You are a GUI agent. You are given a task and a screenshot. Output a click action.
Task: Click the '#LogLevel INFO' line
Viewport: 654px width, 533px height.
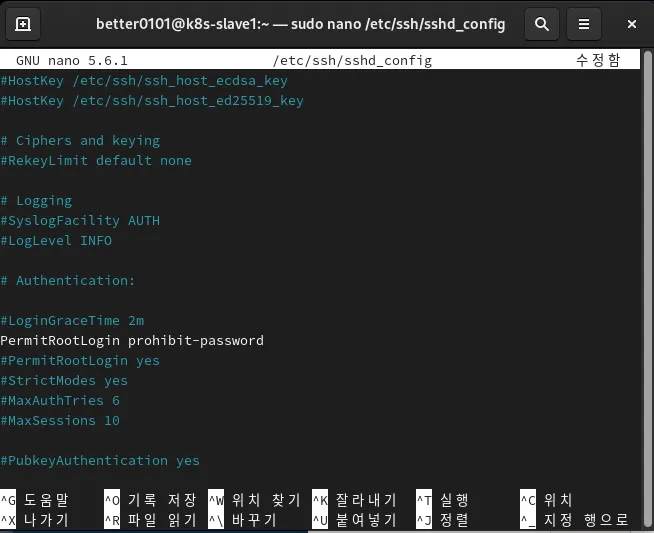(x=56, y=241)
